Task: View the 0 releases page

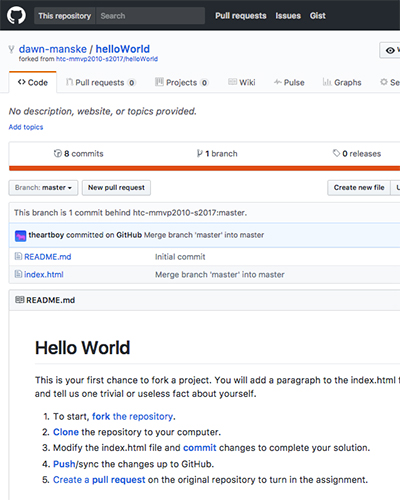Action: [x=357, y=154]
